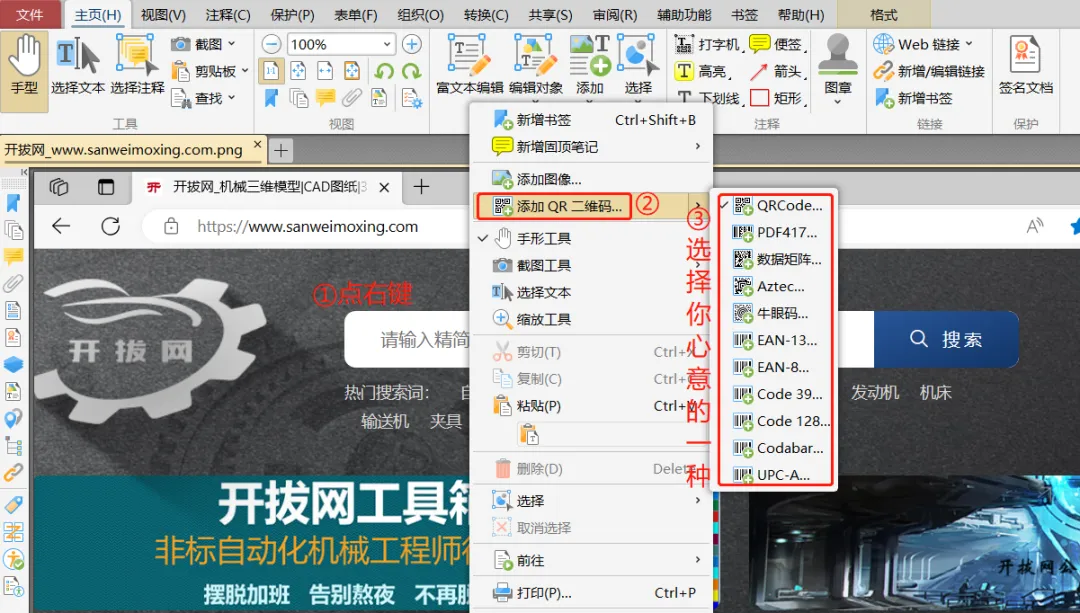Switch to Protect (保护) ribbon tab
1080x613 pixels.
tap(293, 14)
